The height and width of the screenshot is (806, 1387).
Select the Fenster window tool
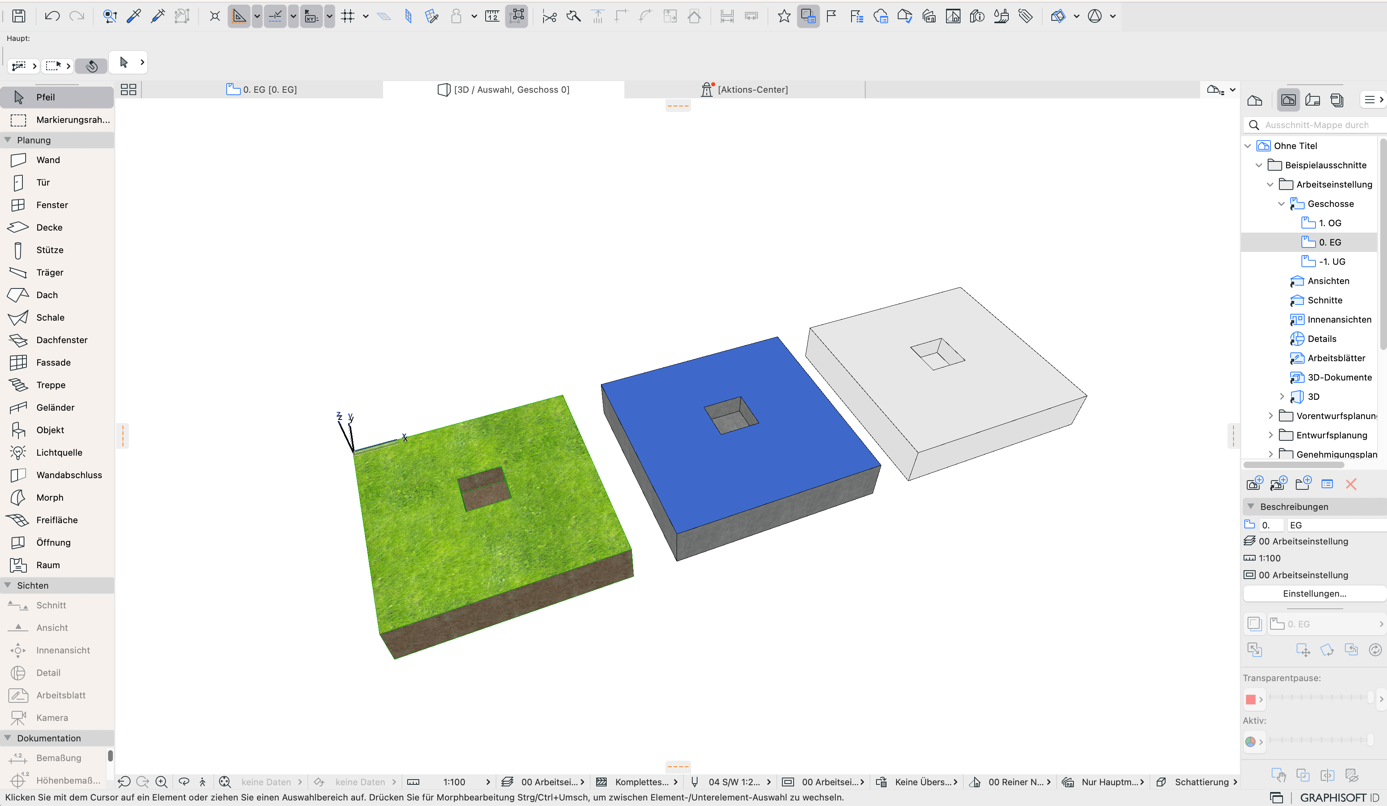pos(57,205)
